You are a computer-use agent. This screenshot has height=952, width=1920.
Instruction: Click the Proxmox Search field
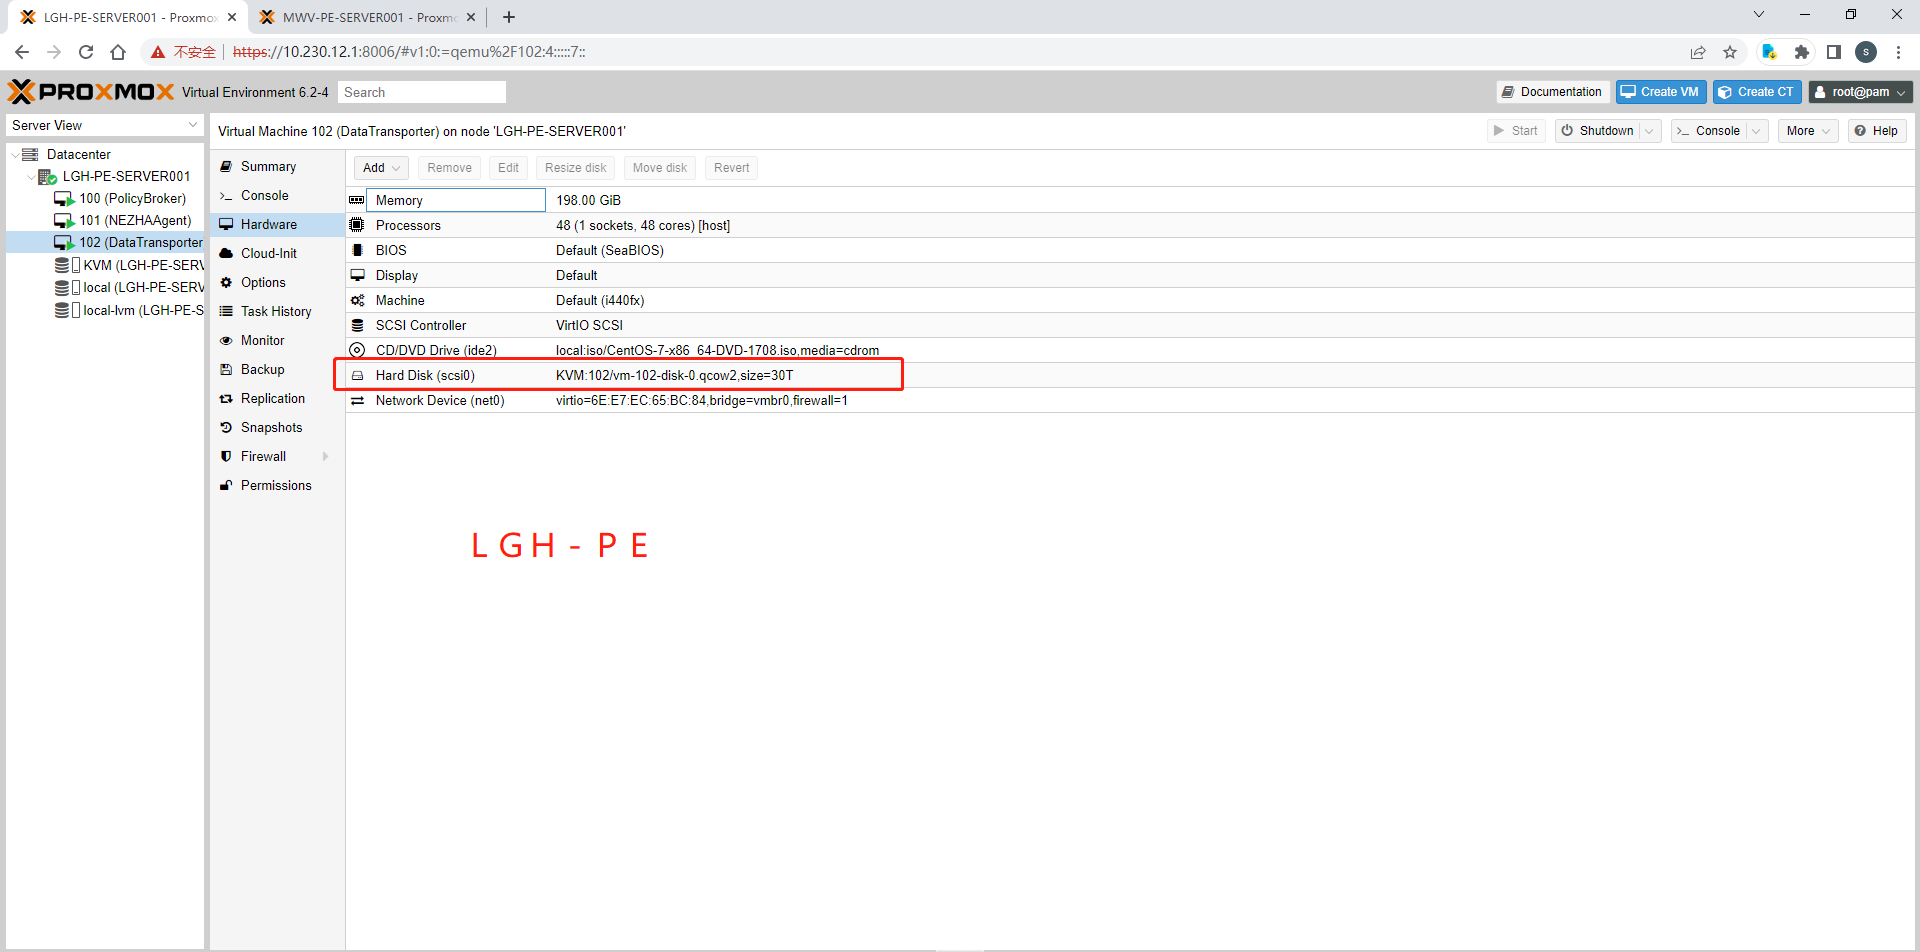tap(421, 92)
